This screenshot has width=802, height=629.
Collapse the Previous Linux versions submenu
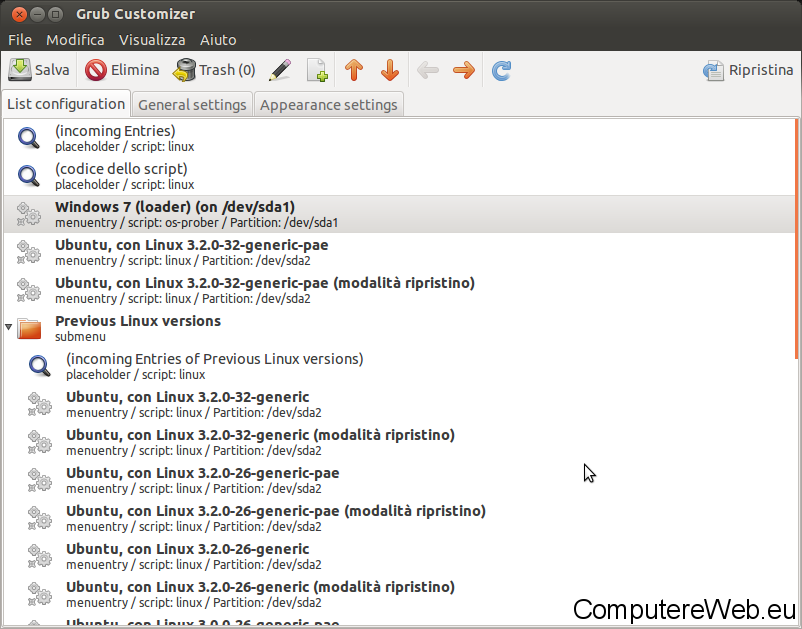(x=9, y=326)
